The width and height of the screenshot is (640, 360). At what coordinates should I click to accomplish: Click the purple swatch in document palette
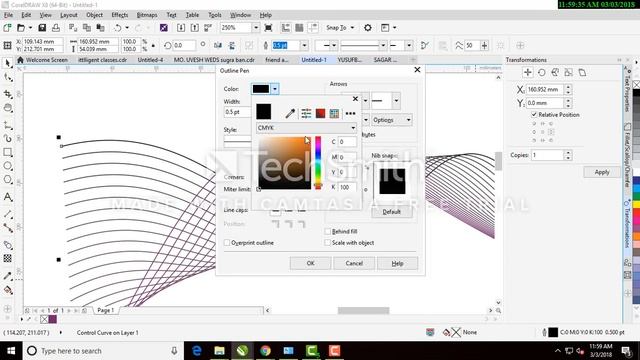[x=53, y=319]
